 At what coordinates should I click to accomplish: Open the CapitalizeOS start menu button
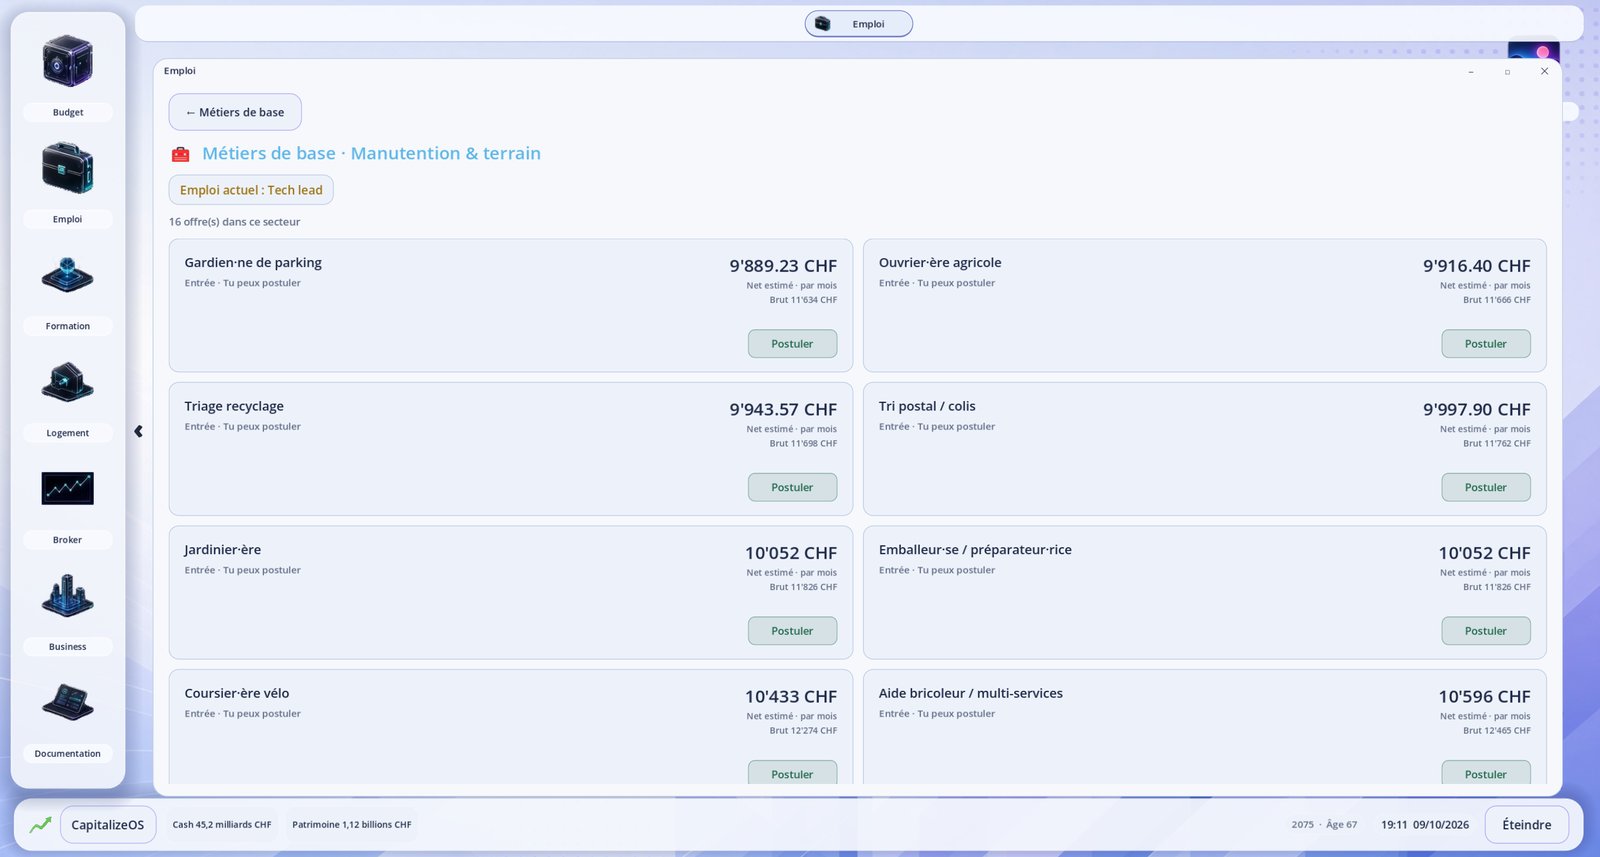tap(108, 825)
